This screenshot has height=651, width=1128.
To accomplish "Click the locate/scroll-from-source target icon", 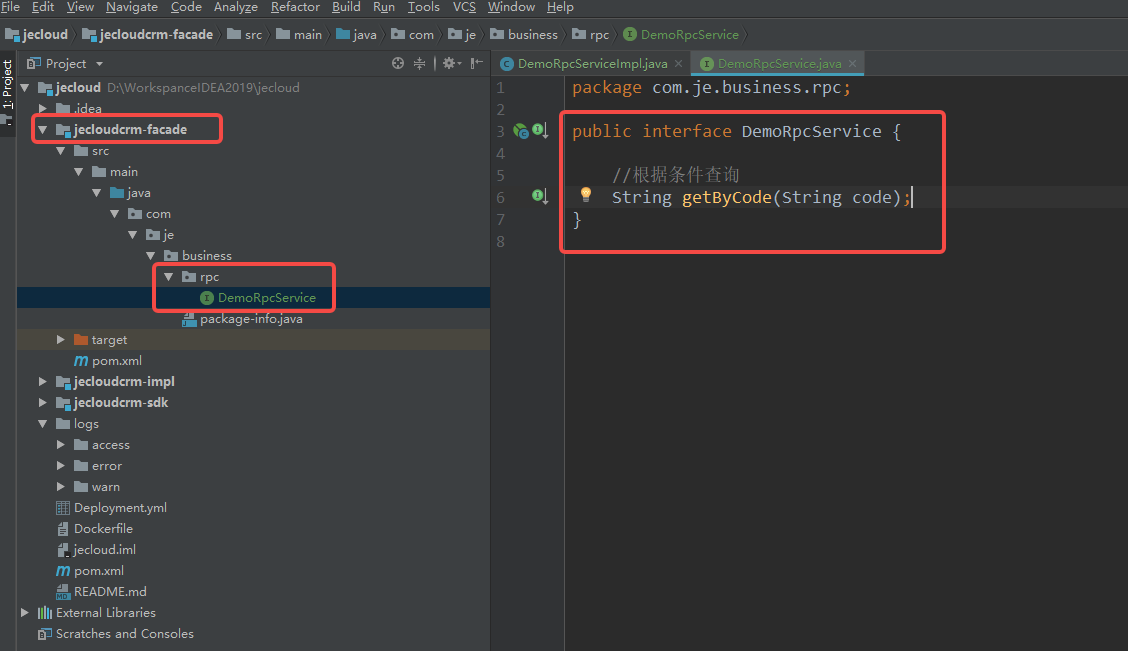I will [398, 63].
